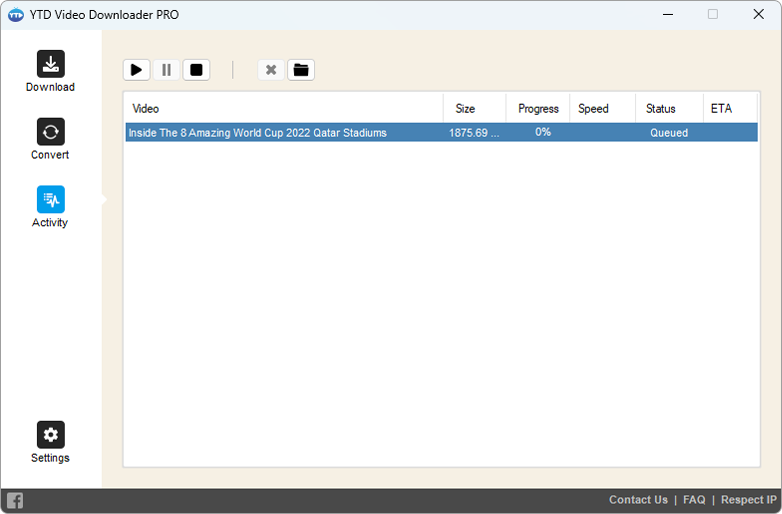Close the YTD Video Downloader window
Viewport: 782px width, 514px height.
coord(759,14)
